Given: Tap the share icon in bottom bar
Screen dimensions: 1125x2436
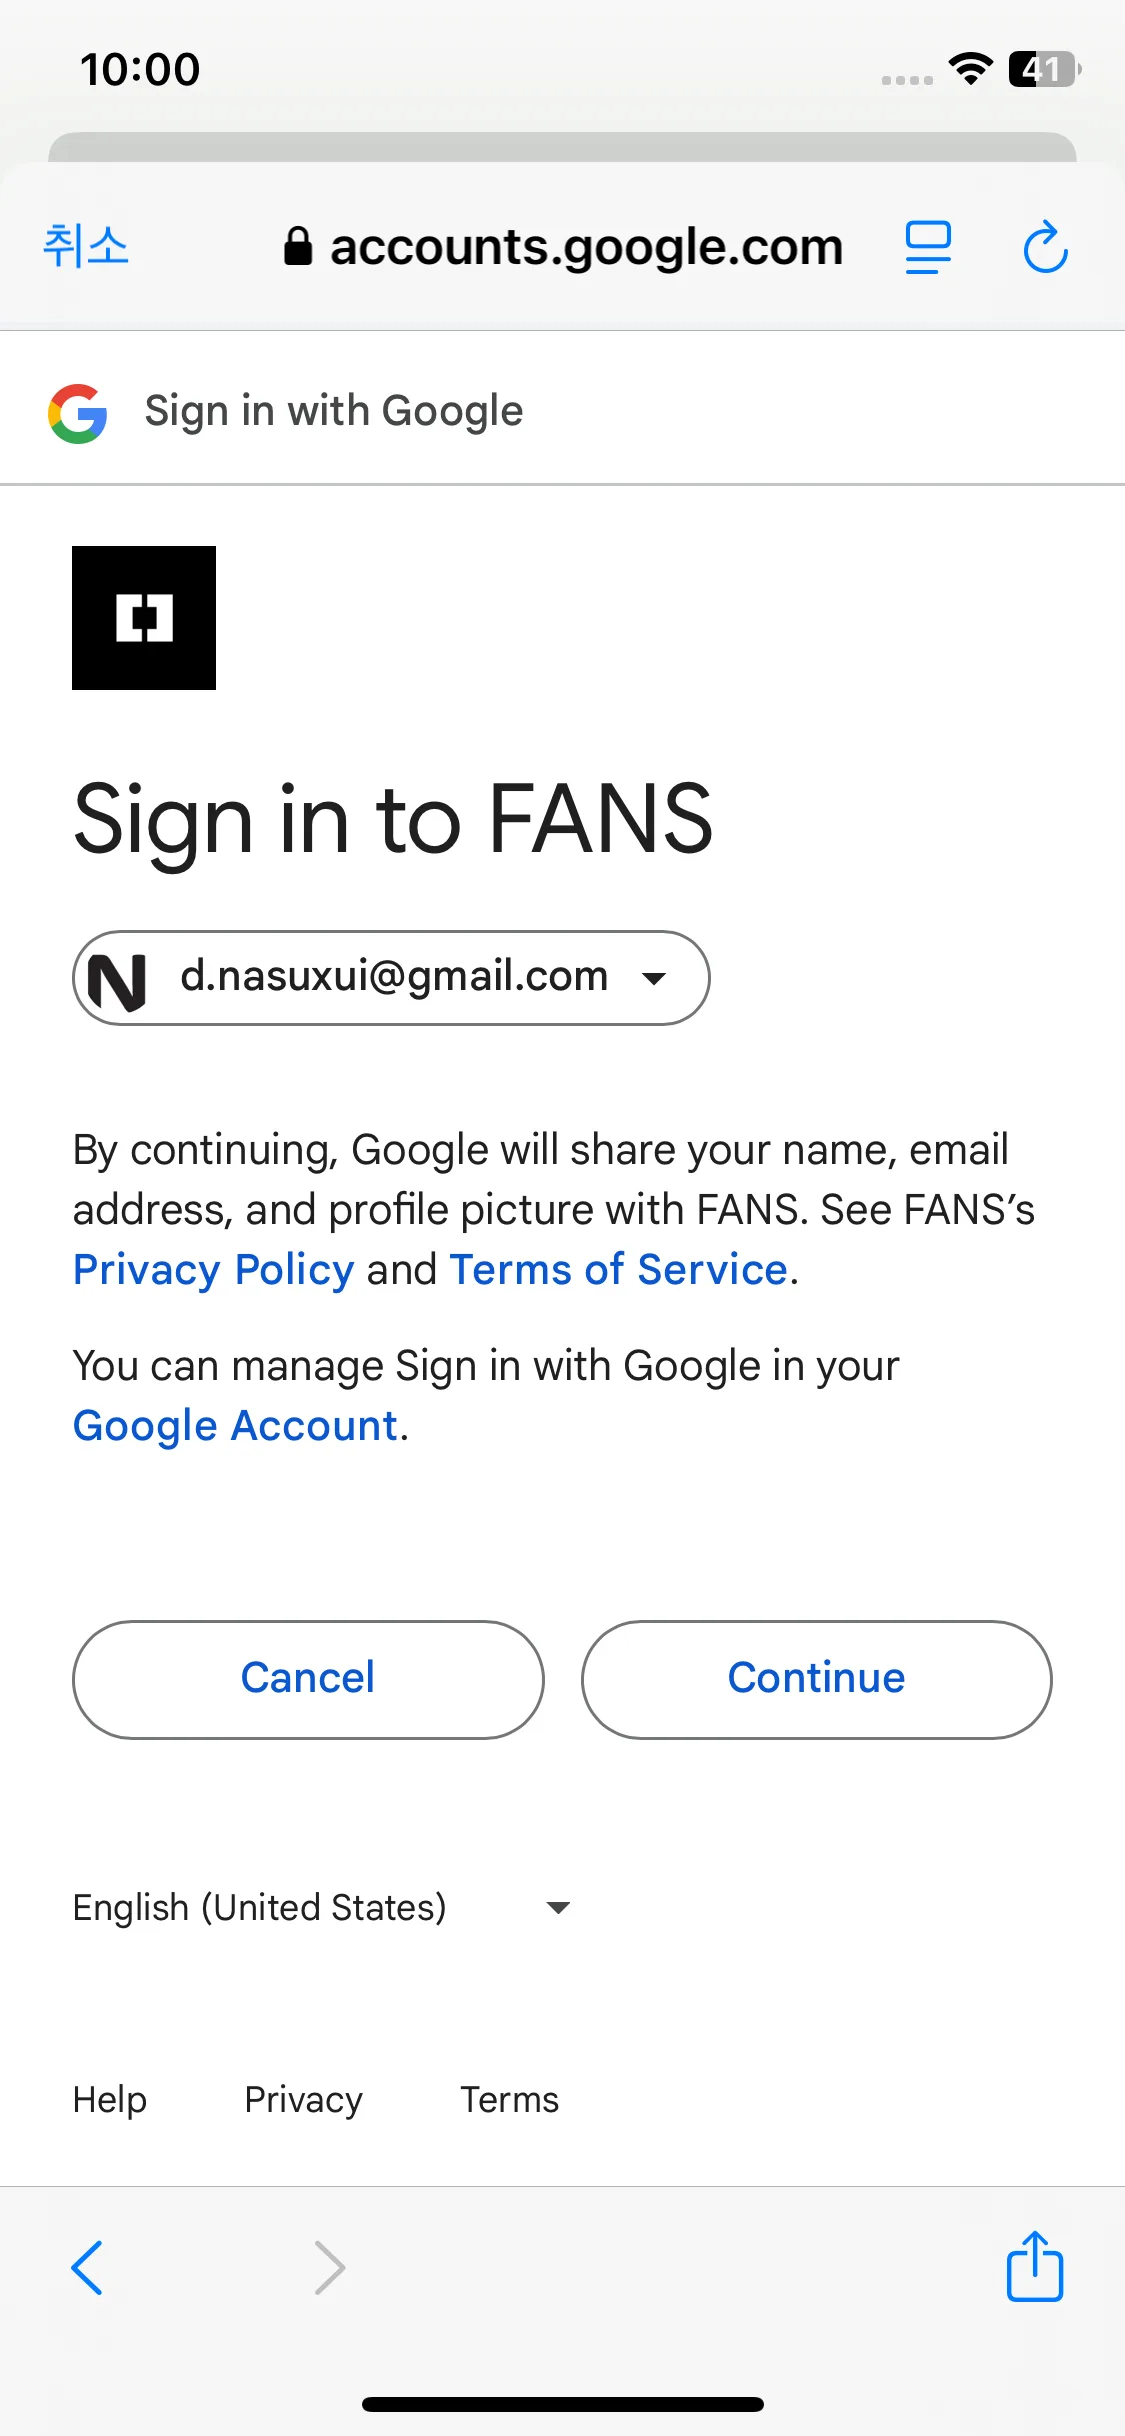Looking at the screenshot, I should (1034, 2266).
